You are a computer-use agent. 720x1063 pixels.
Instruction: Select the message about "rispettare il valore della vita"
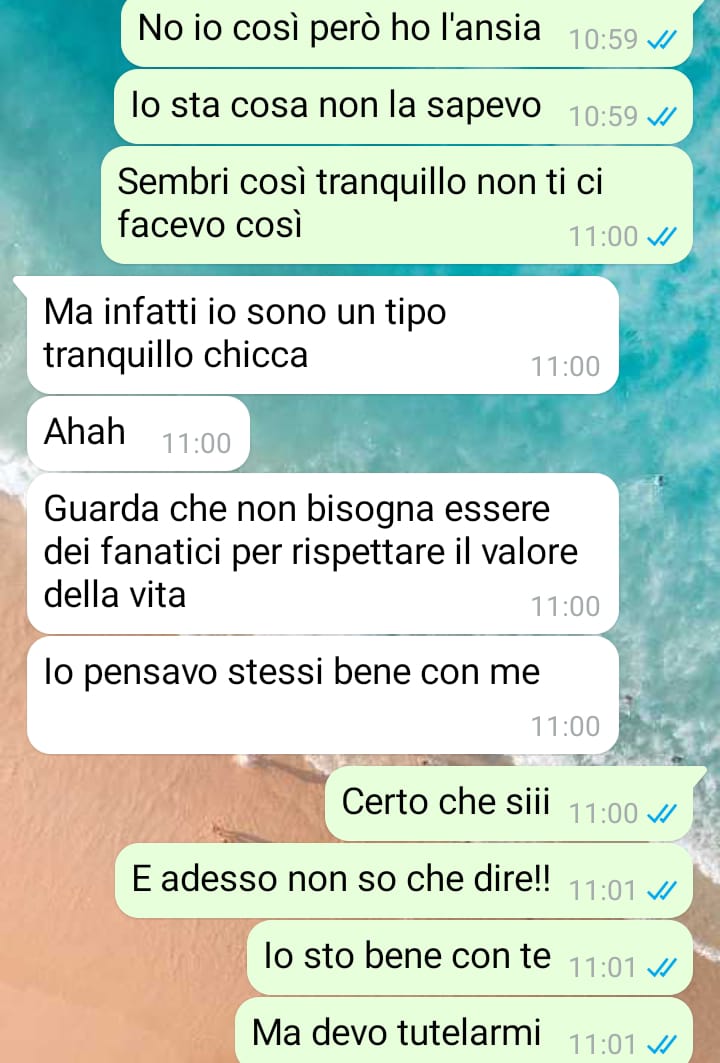(x=323, y=553)
